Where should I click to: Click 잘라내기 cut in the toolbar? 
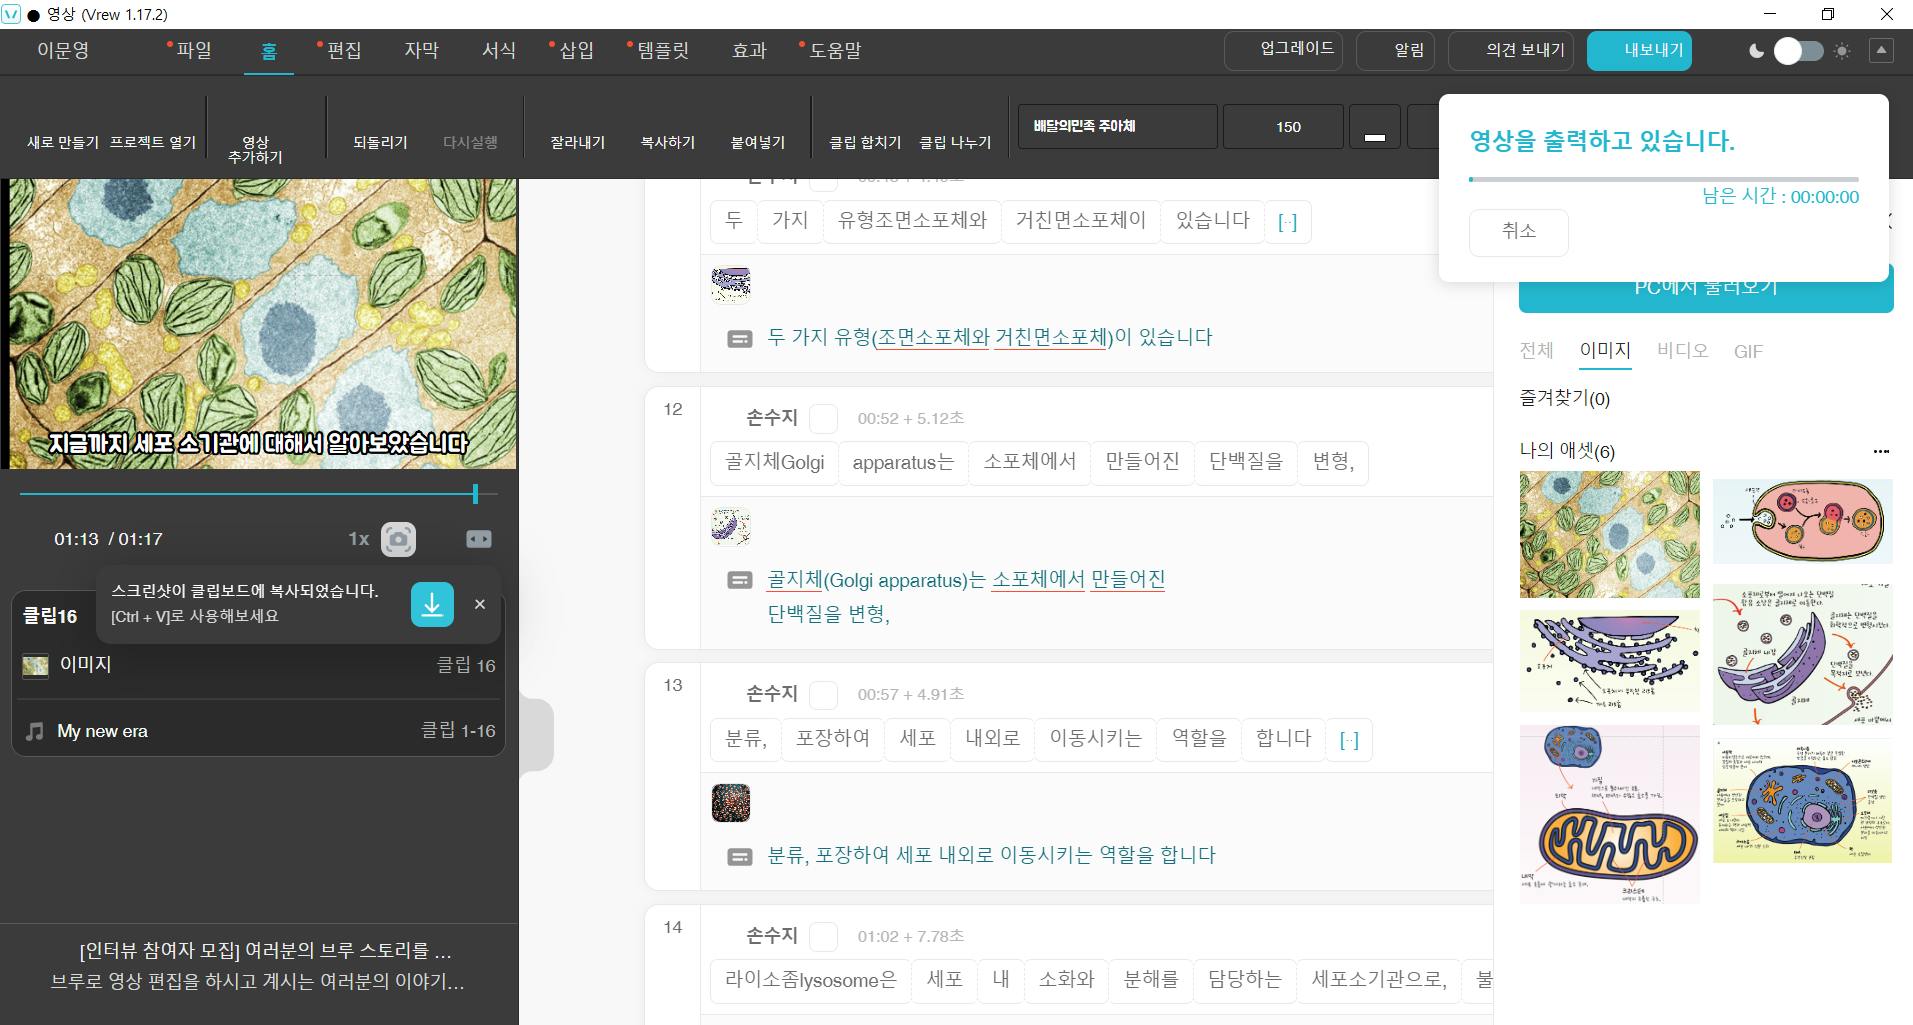[578, 142]
